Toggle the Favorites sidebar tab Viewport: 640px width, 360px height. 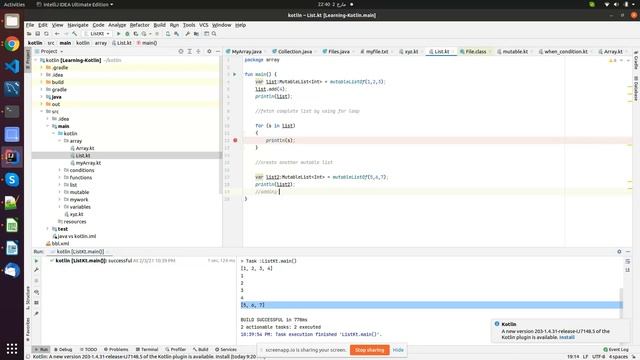28,330
